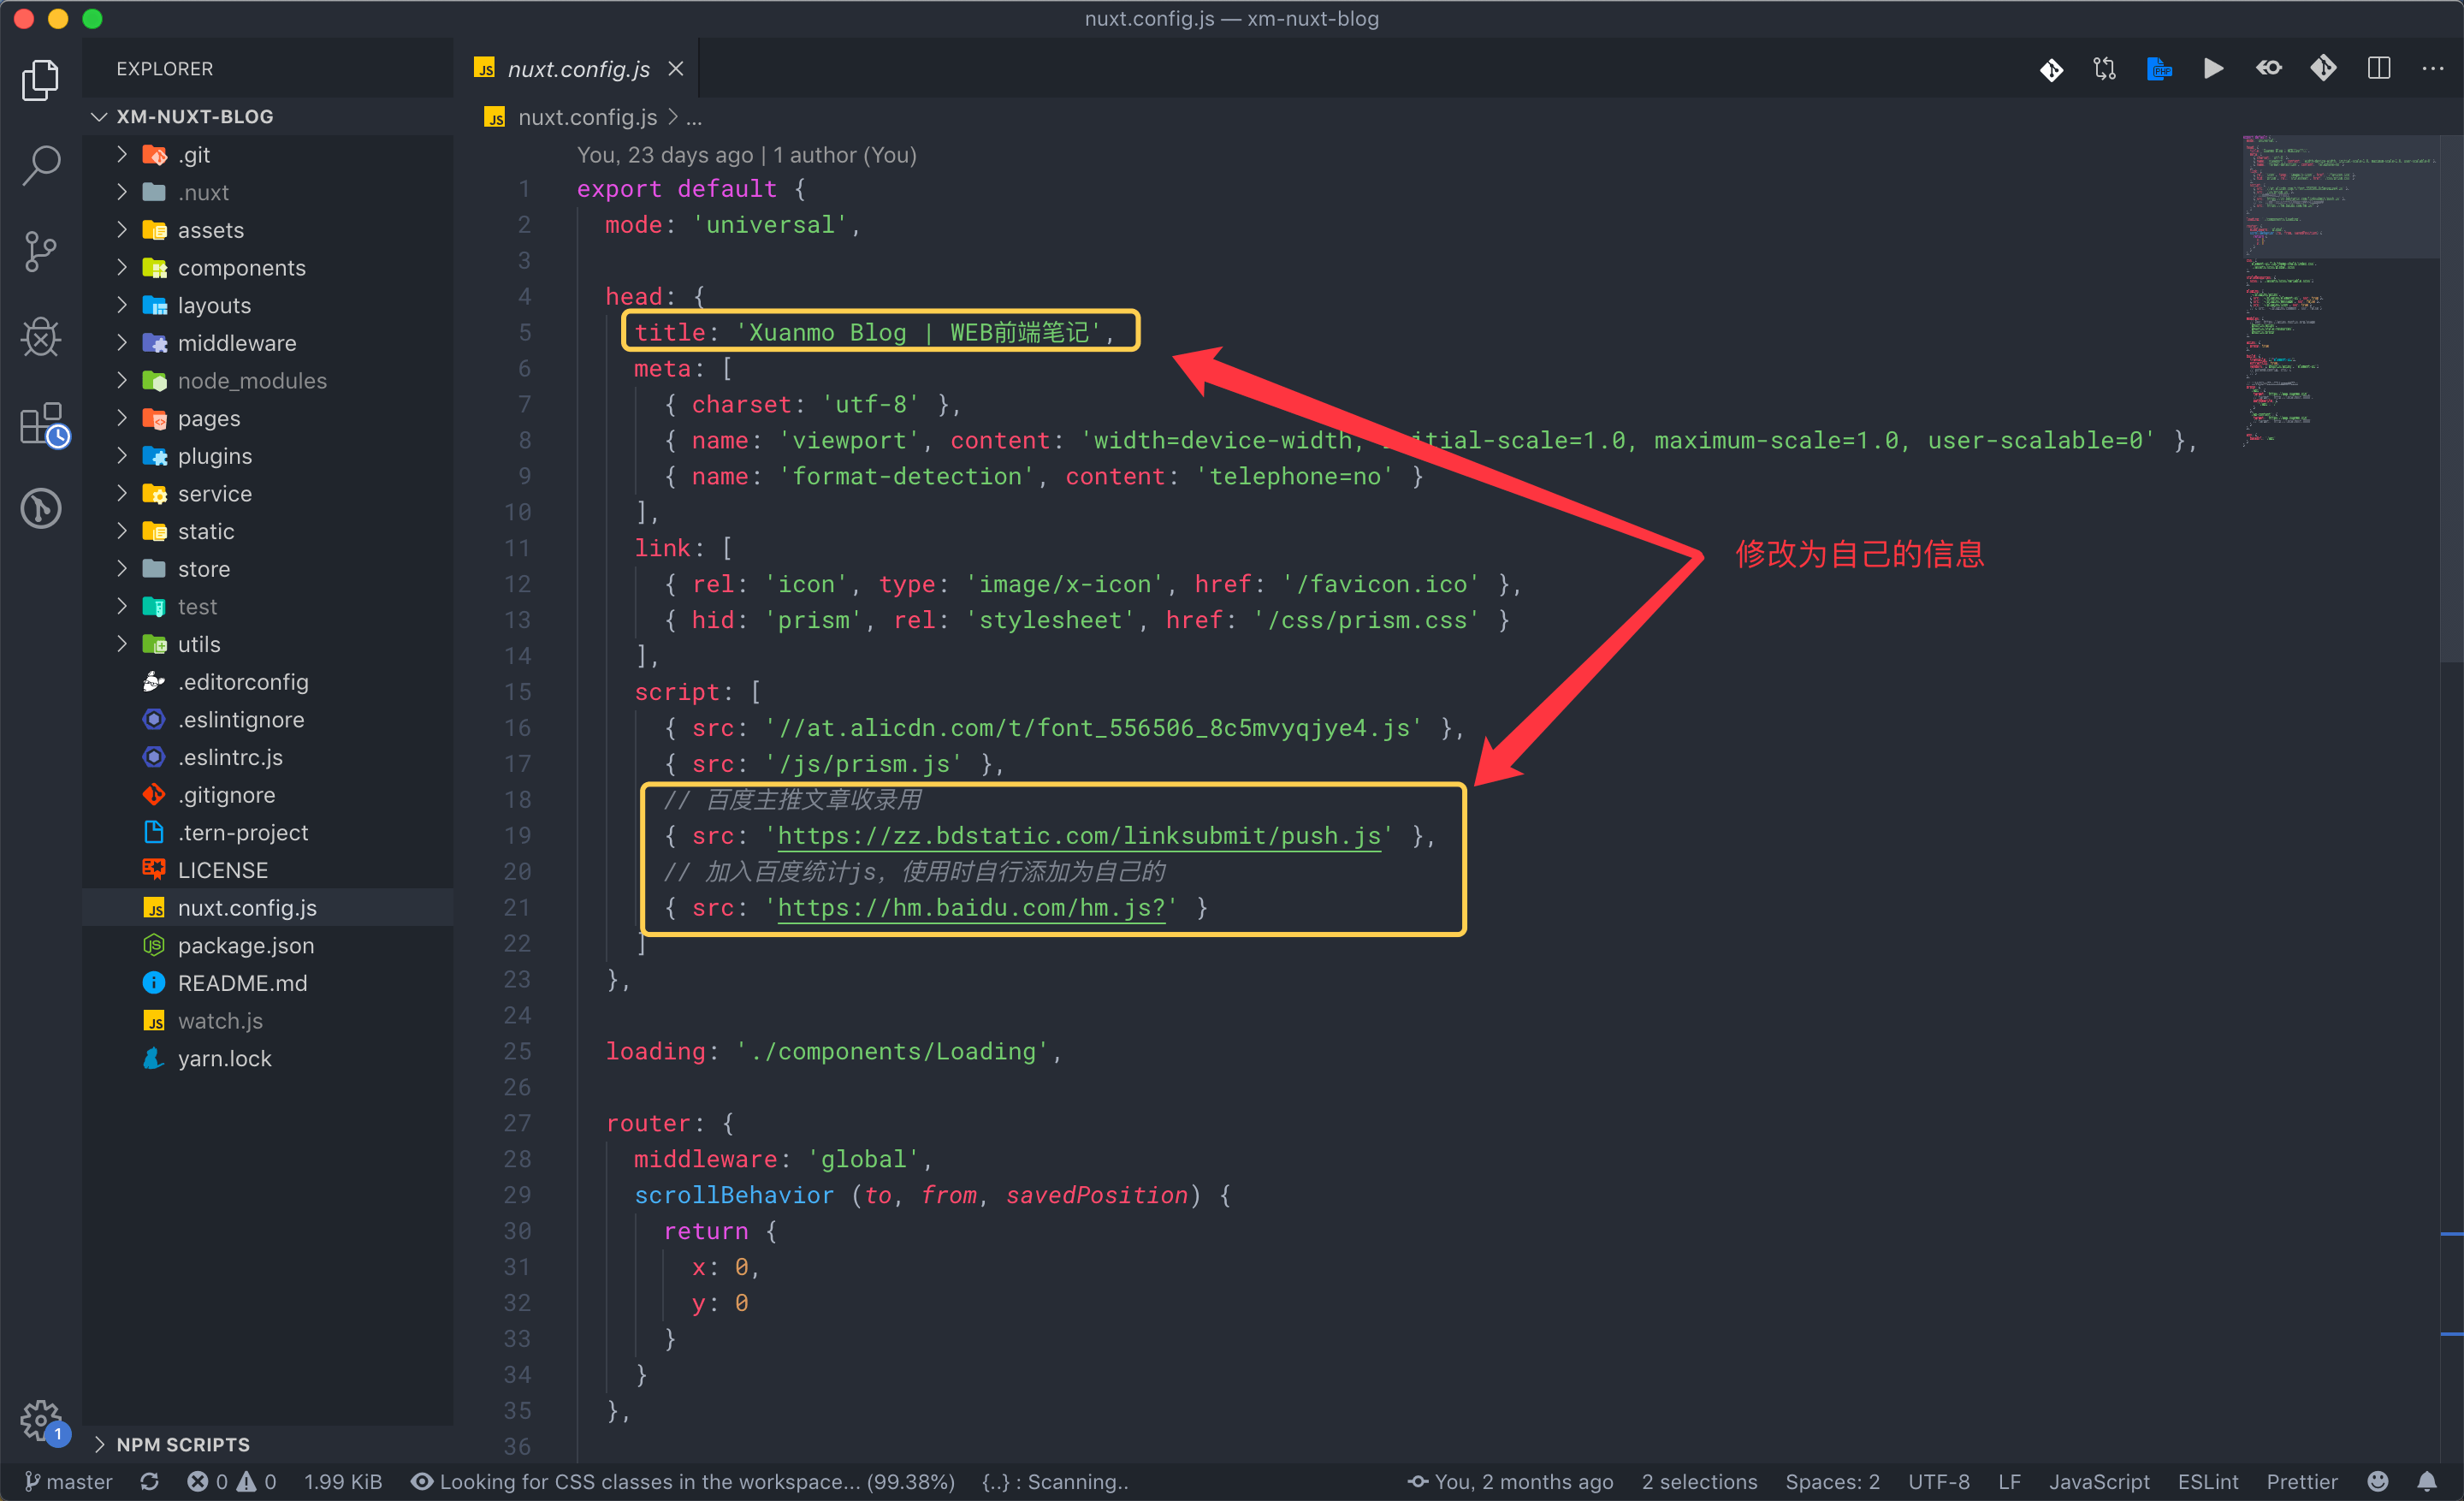This screenshot has width=2464, height=1501.
Task: Select the Go Live / deploy icon
Action: tap(2212, 67)
